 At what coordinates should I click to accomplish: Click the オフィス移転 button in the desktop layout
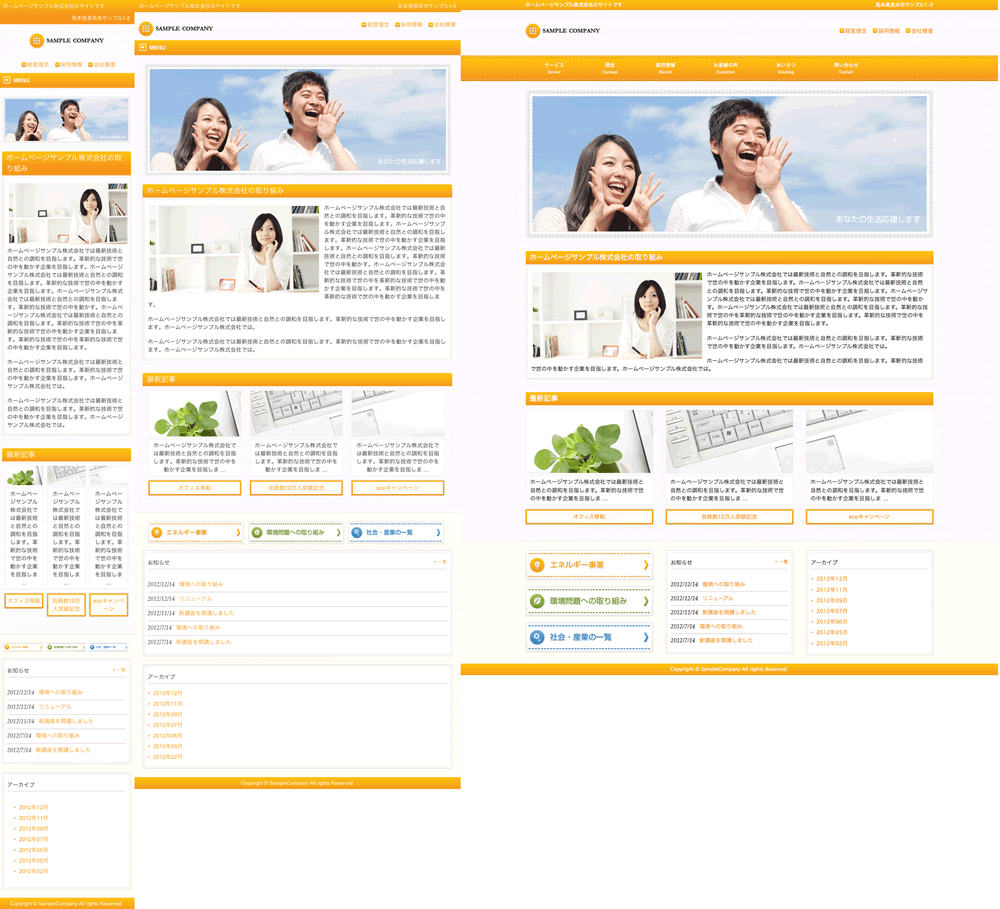point(589,517)
